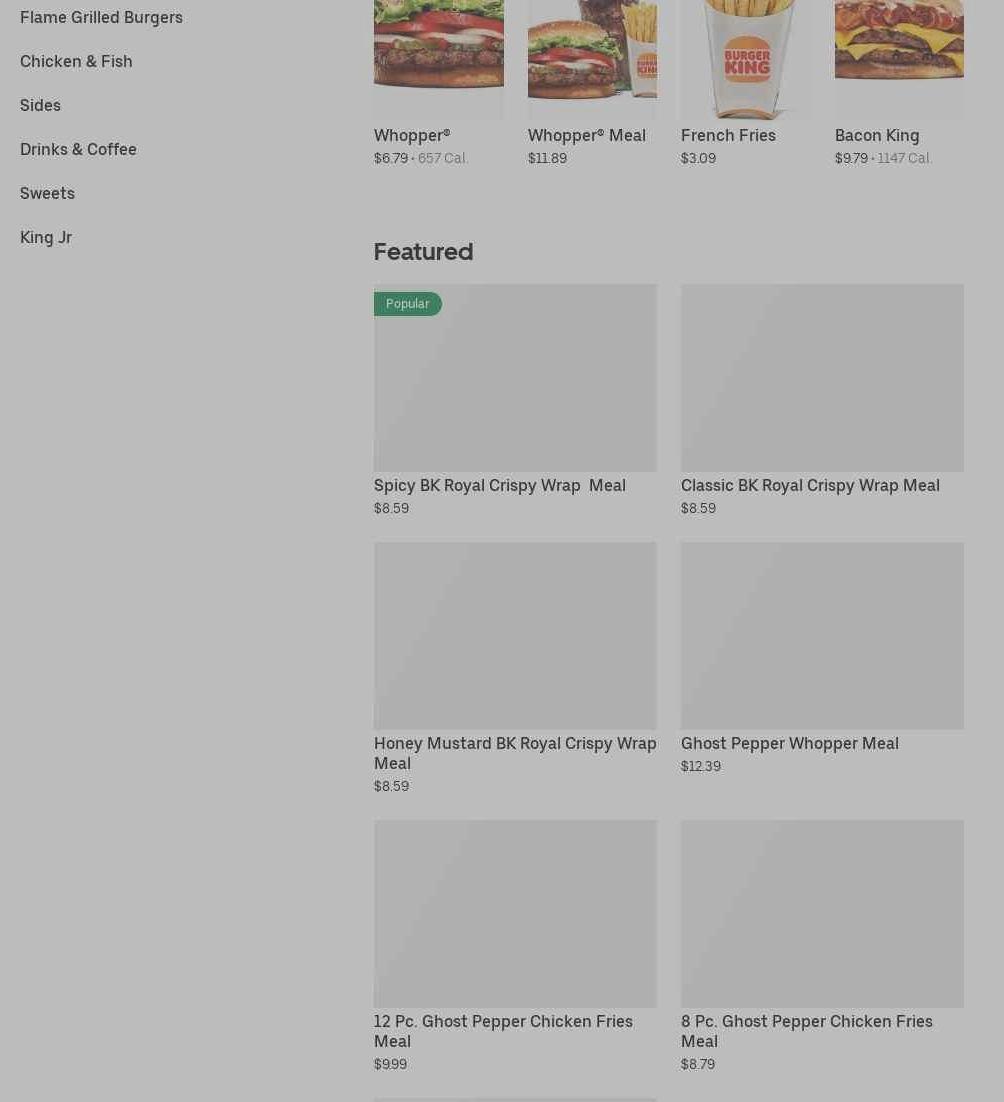Viewport: 1004px width, 1102px height.
Task: Click the Whopper burger image
Action: tap(438, 59)
